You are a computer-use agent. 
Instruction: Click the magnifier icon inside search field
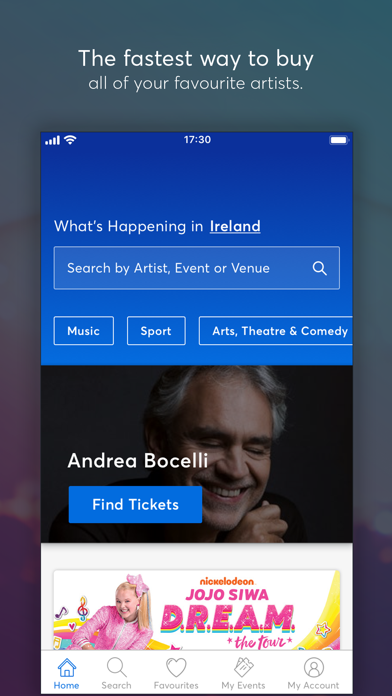[x=320, y=268]
